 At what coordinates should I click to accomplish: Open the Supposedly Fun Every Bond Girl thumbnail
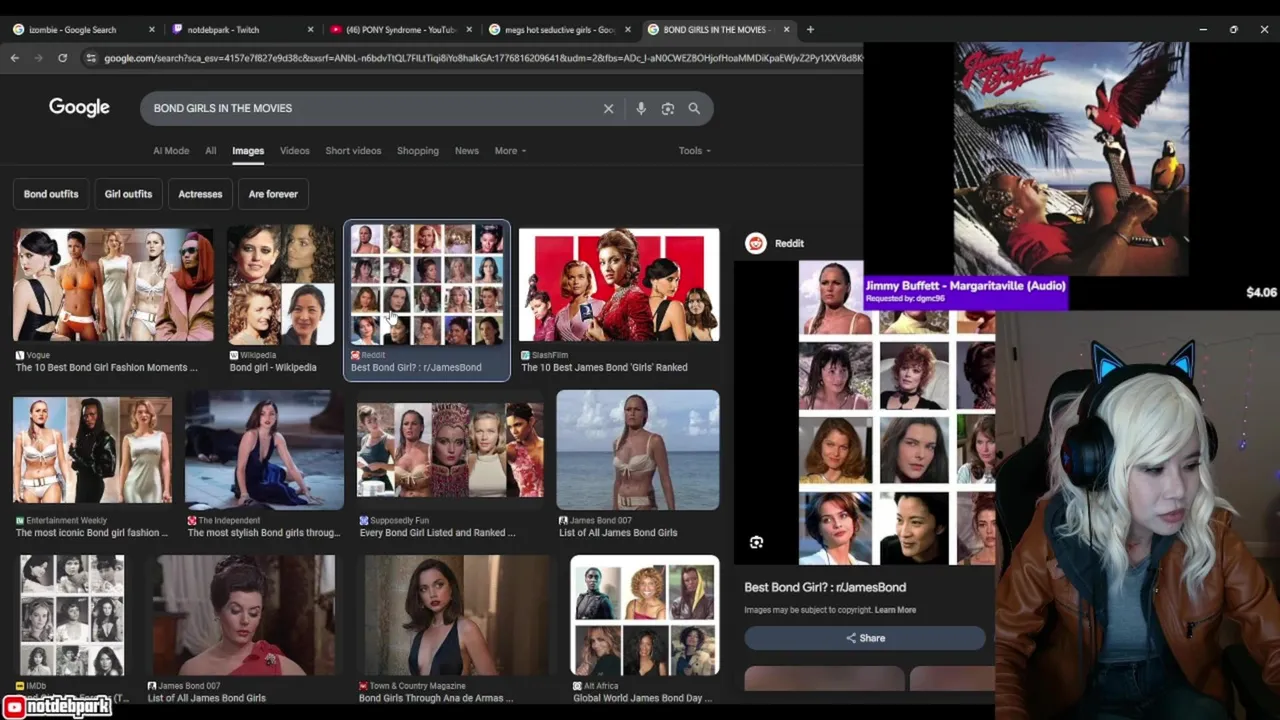(450, 450)
